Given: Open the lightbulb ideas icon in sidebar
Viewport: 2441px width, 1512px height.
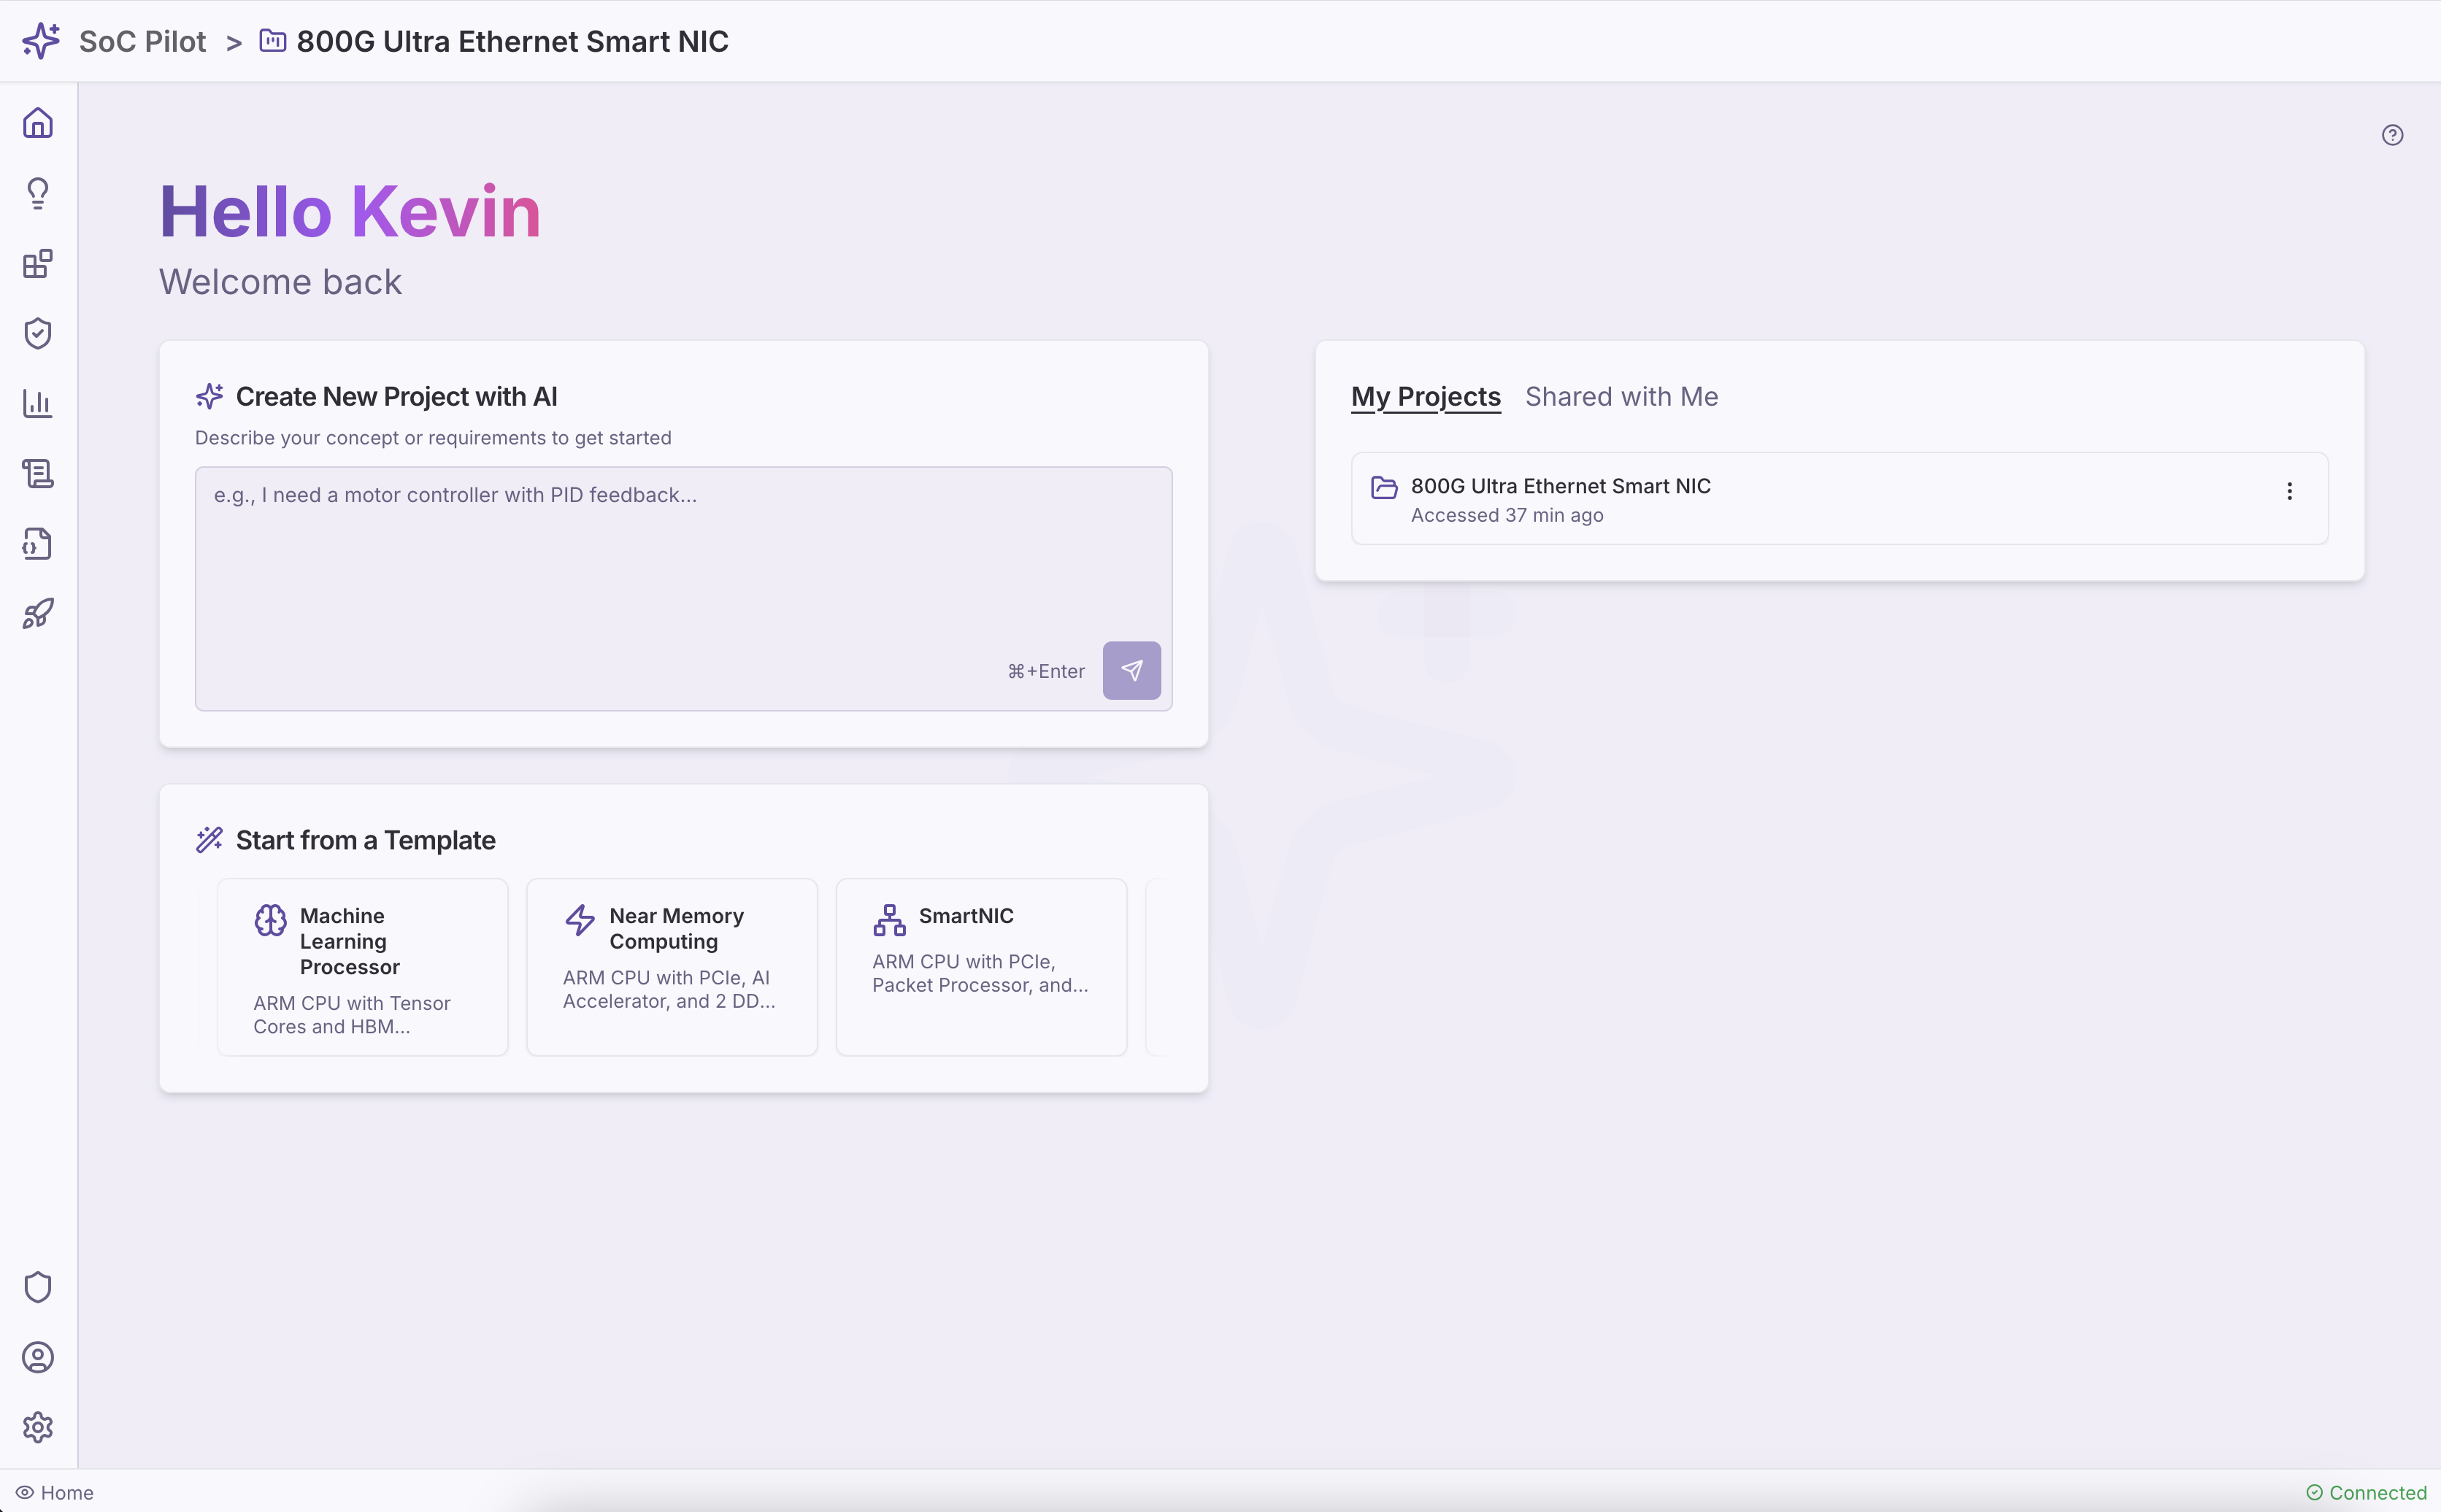Looking at the screenshot, I should click(x=38, y=193).
